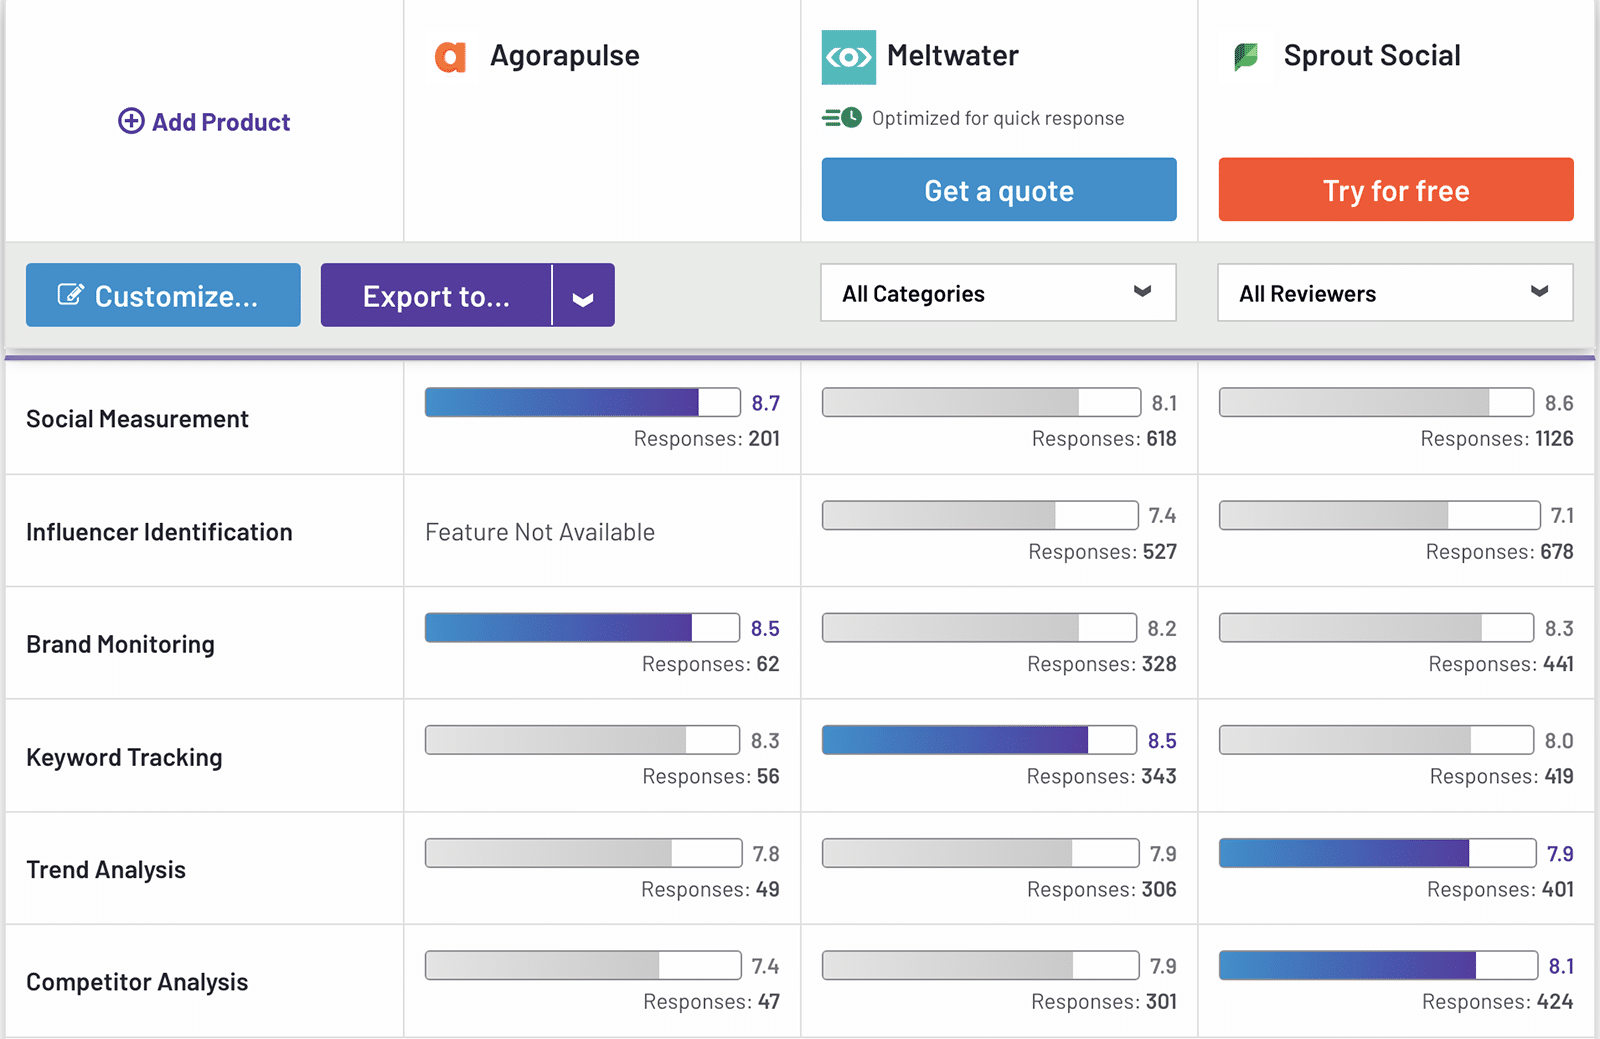Open the Sprout Social product link
The width and height of the screenshot is (1600, 1039).
[x=1371, y=56]
